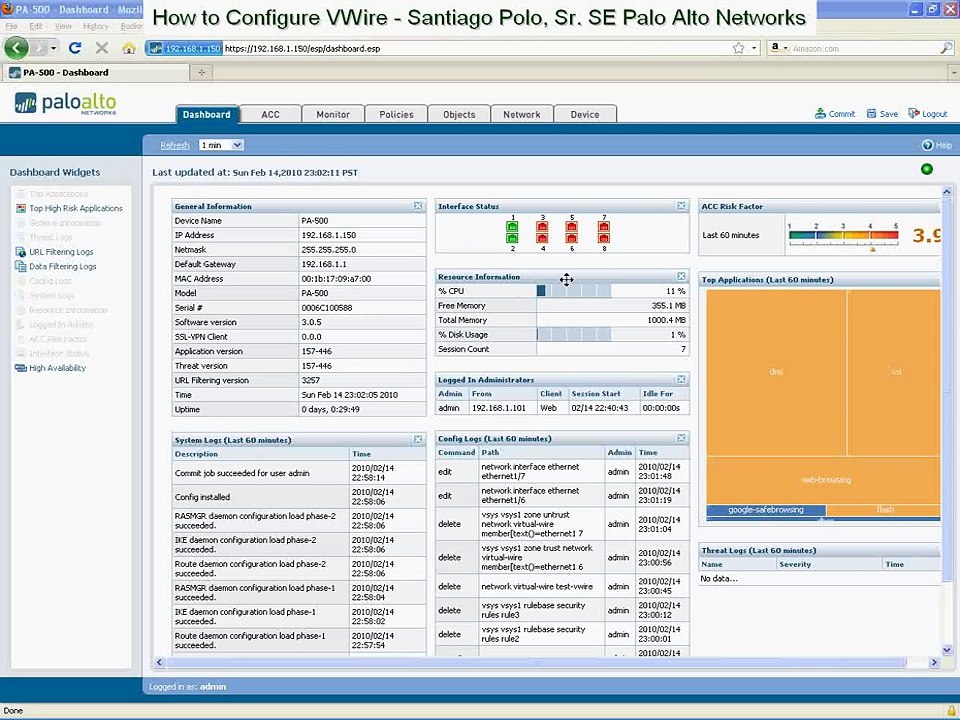Screen dimensions: 960x720
Task: Reload the page with the refresh icon
Action: point(75,48)
